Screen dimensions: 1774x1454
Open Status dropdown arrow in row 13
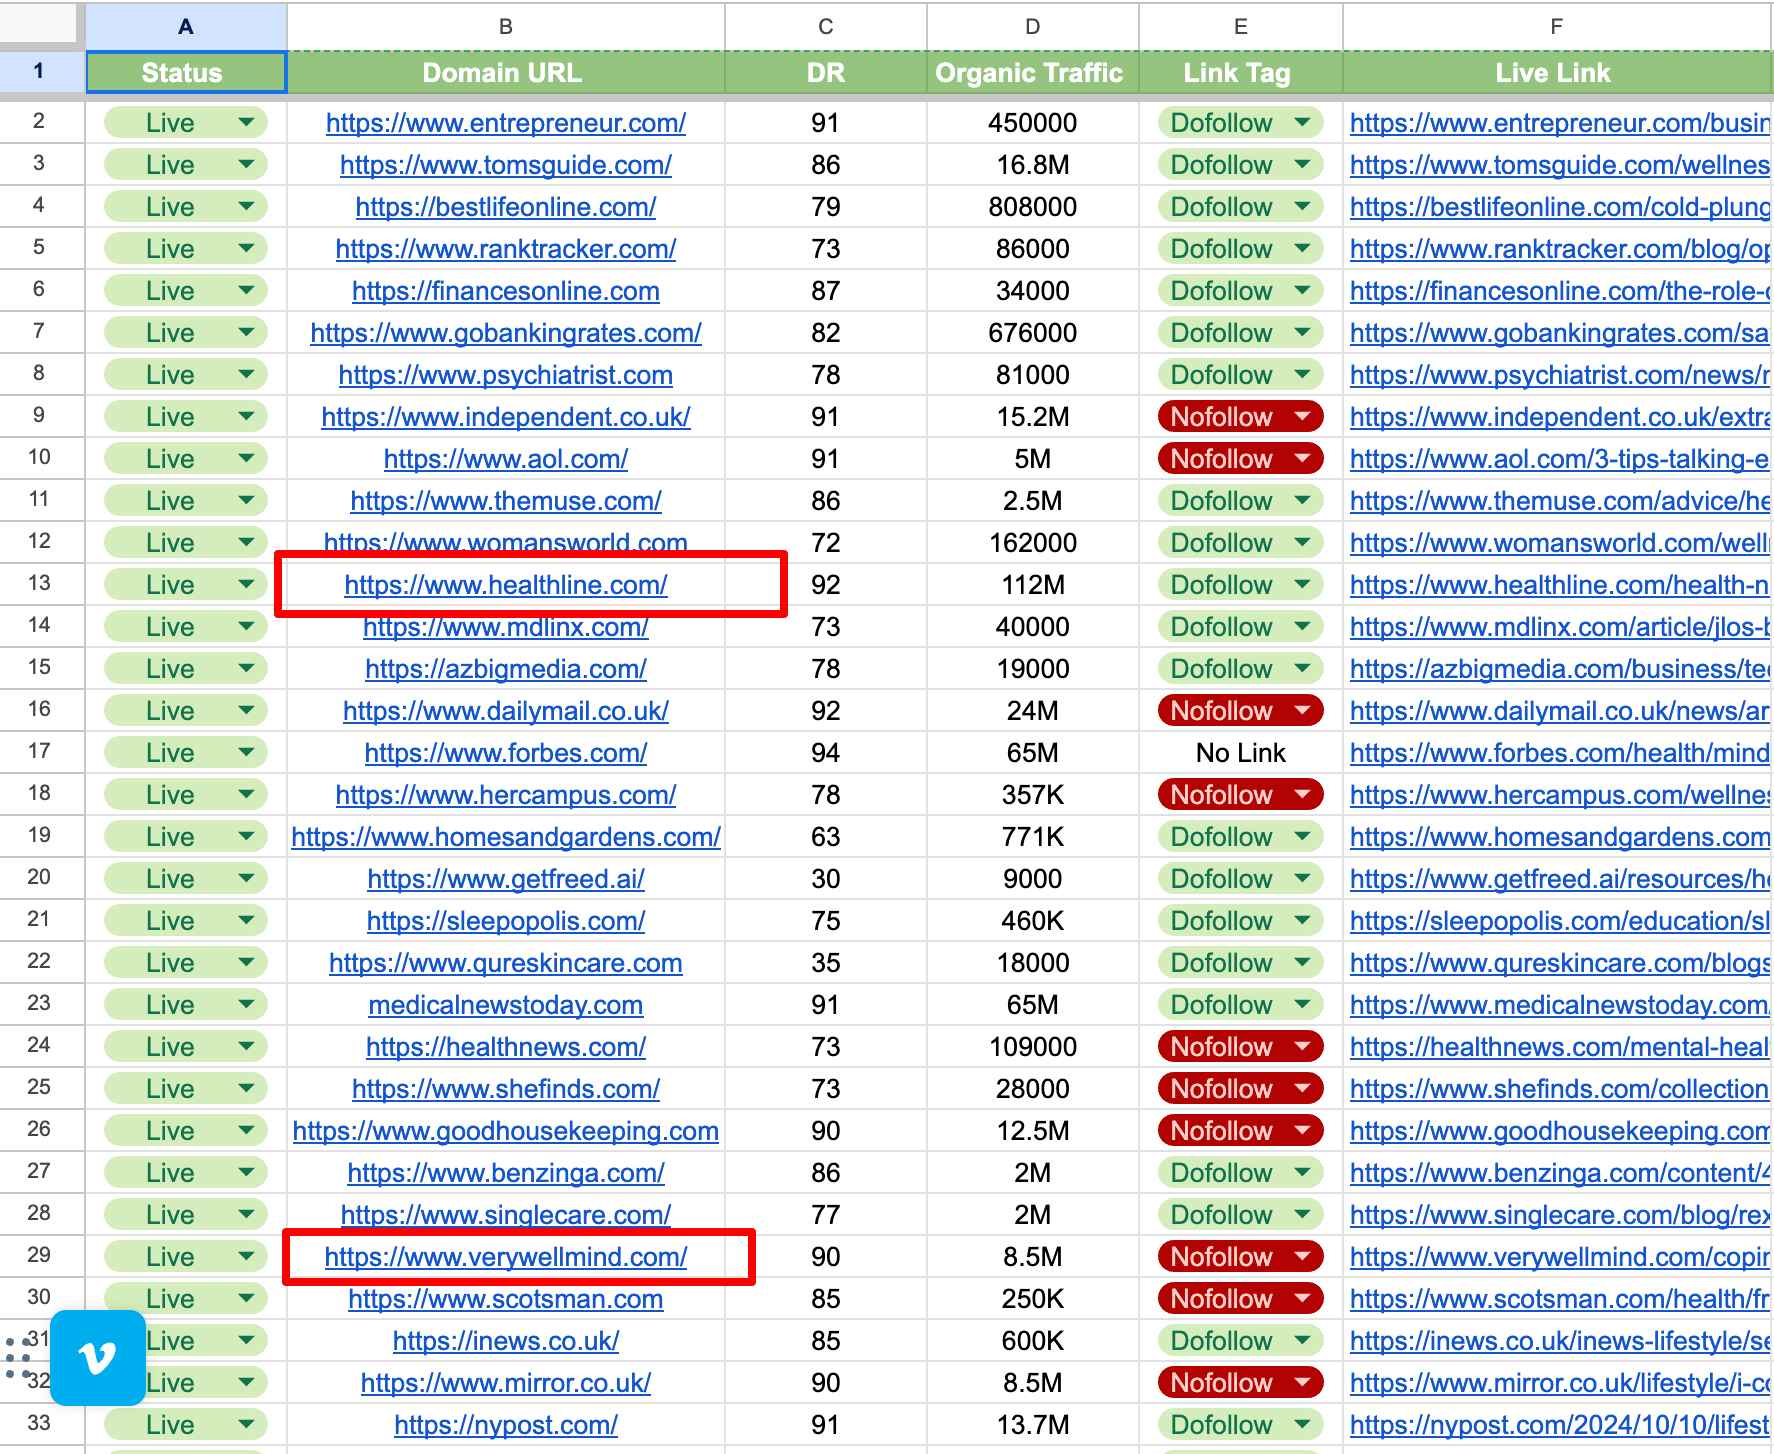(x=246, y=585)
